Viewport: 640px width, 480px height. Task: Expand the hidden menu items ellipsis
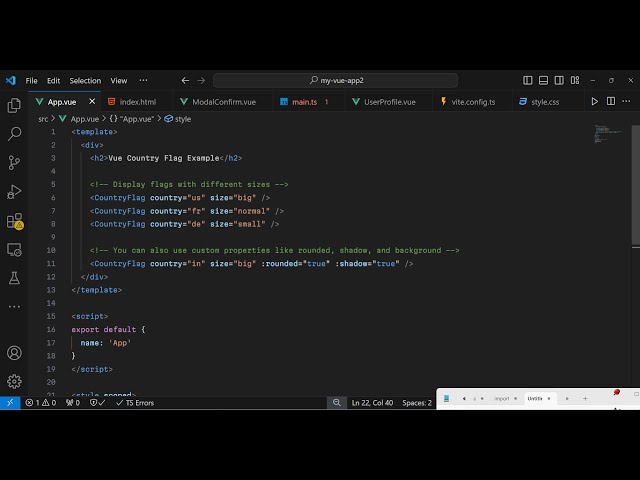pyautogui.click(x=143, y=80)
